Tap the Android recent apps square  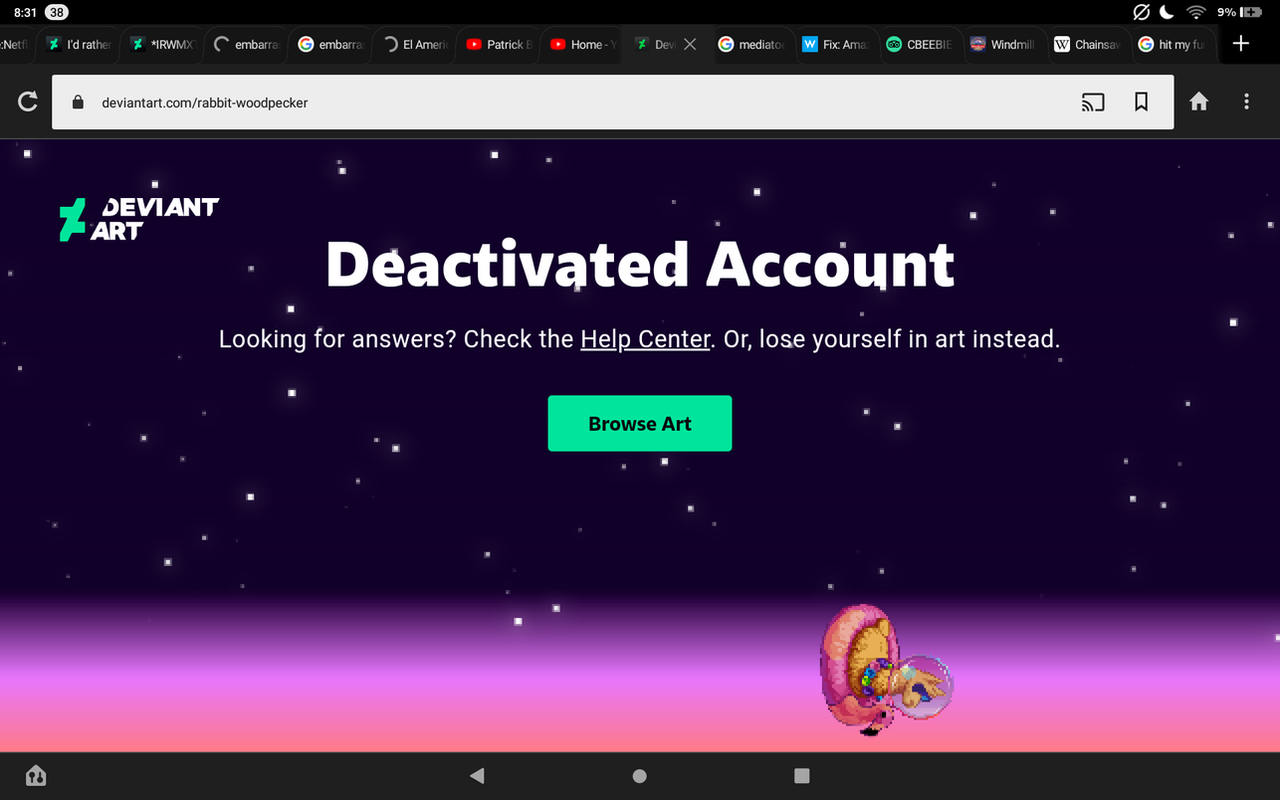(x=801, y=775)
